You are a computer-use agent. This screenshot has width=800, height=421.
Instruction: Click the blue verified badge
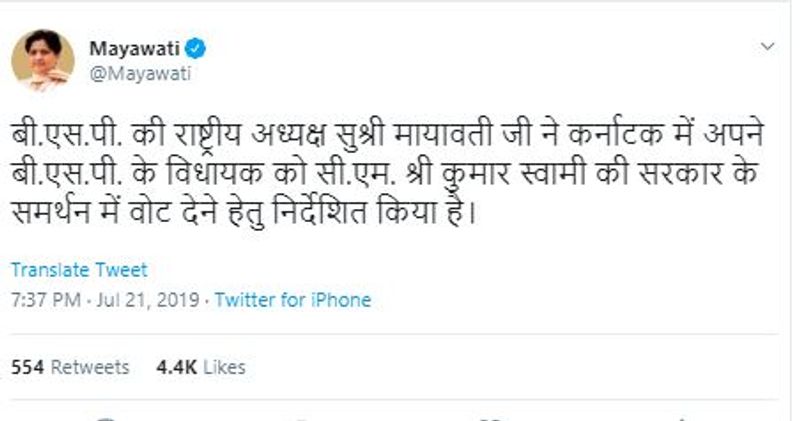point(198,48)
